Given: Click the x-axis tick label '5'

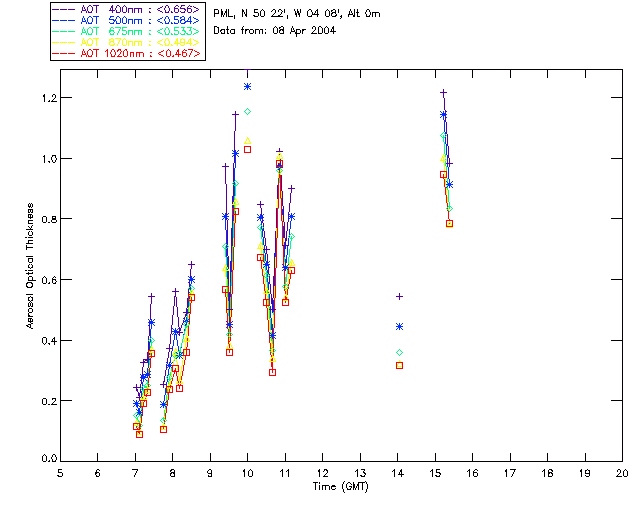Looking at the screenshot, I should 60,473.
